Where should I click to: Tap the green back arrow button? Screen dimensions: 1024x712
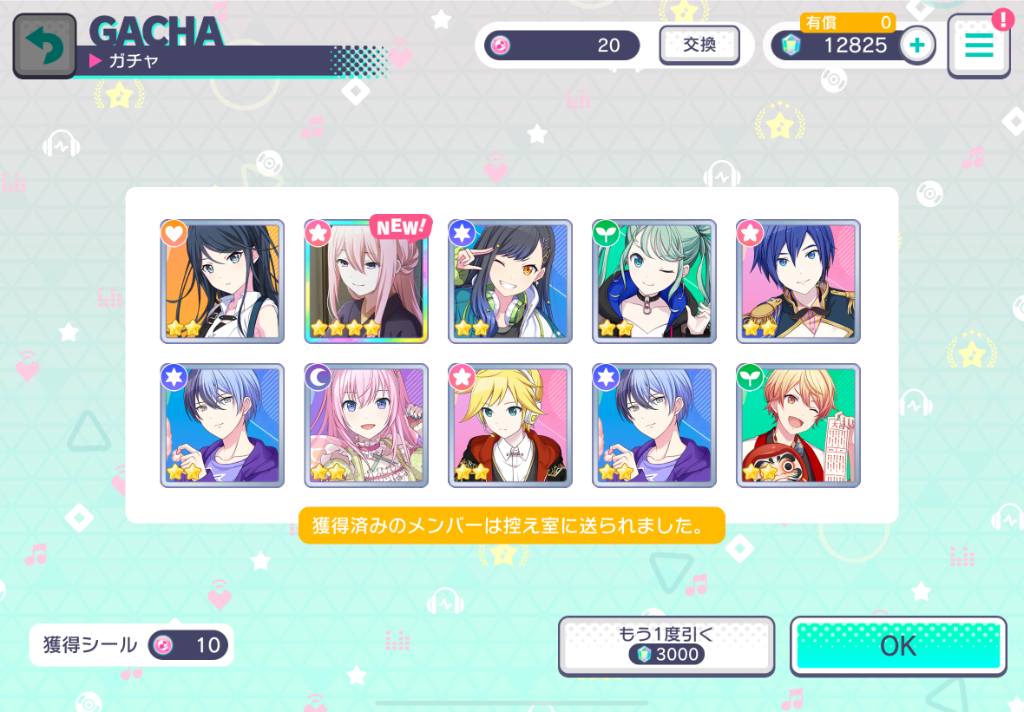[44, 46]
